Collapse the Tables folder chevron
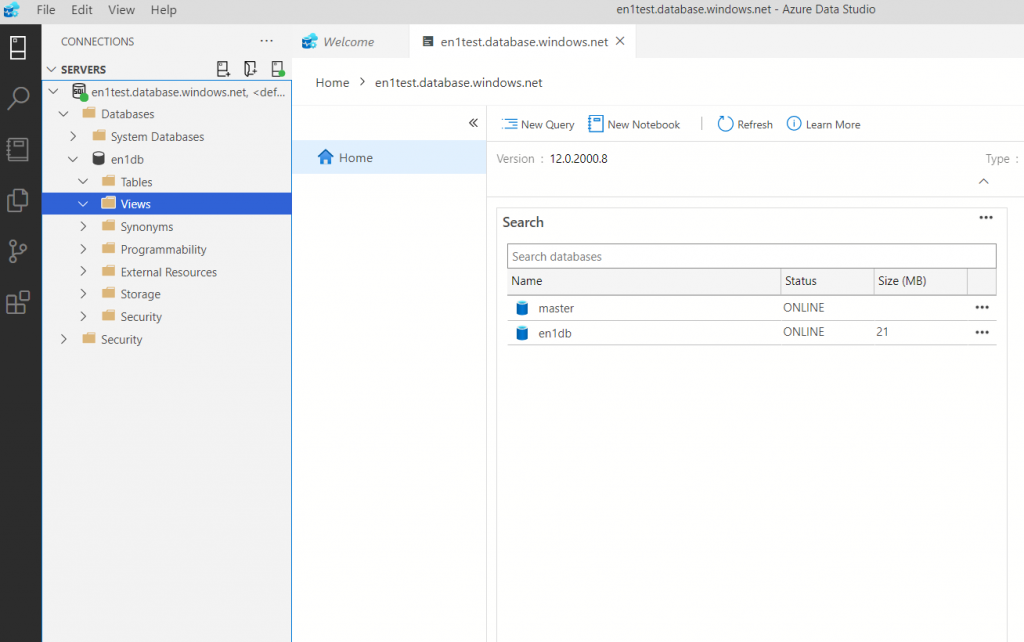 [x=83, y=182]
